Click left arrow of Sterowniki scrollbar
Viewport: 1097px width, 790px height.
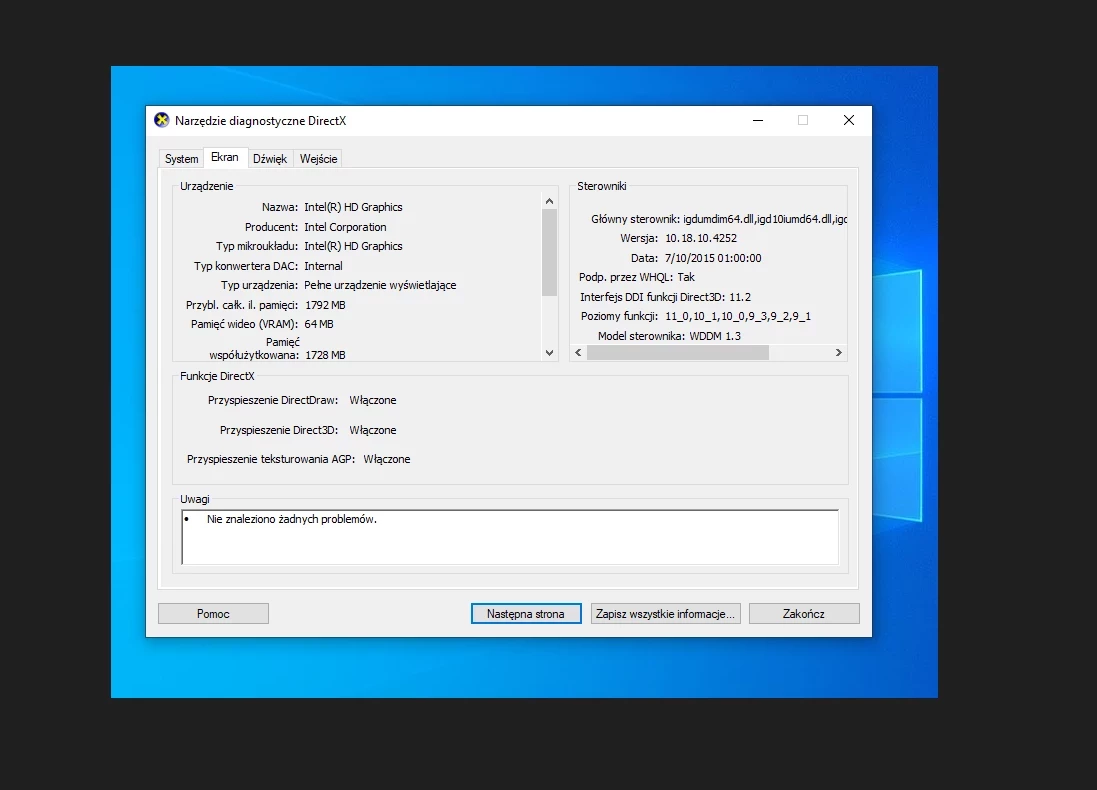578,352
